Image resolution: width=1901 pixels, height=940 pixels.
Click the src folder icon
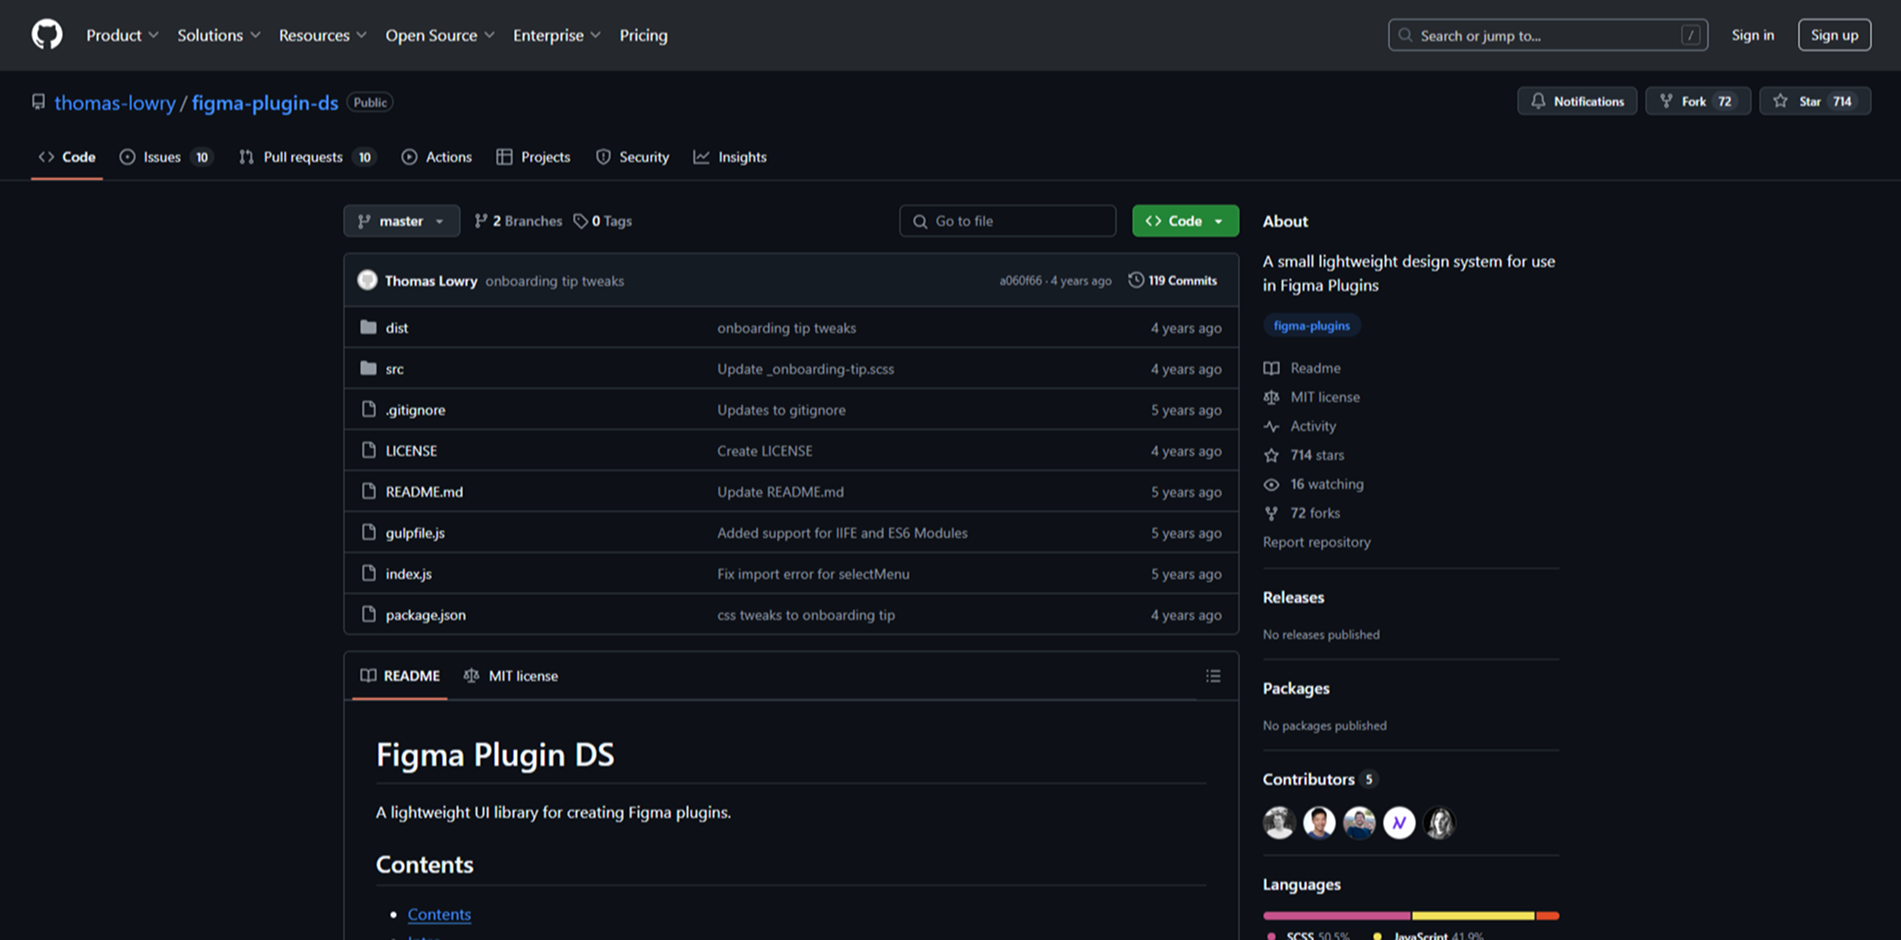[368, 368]
